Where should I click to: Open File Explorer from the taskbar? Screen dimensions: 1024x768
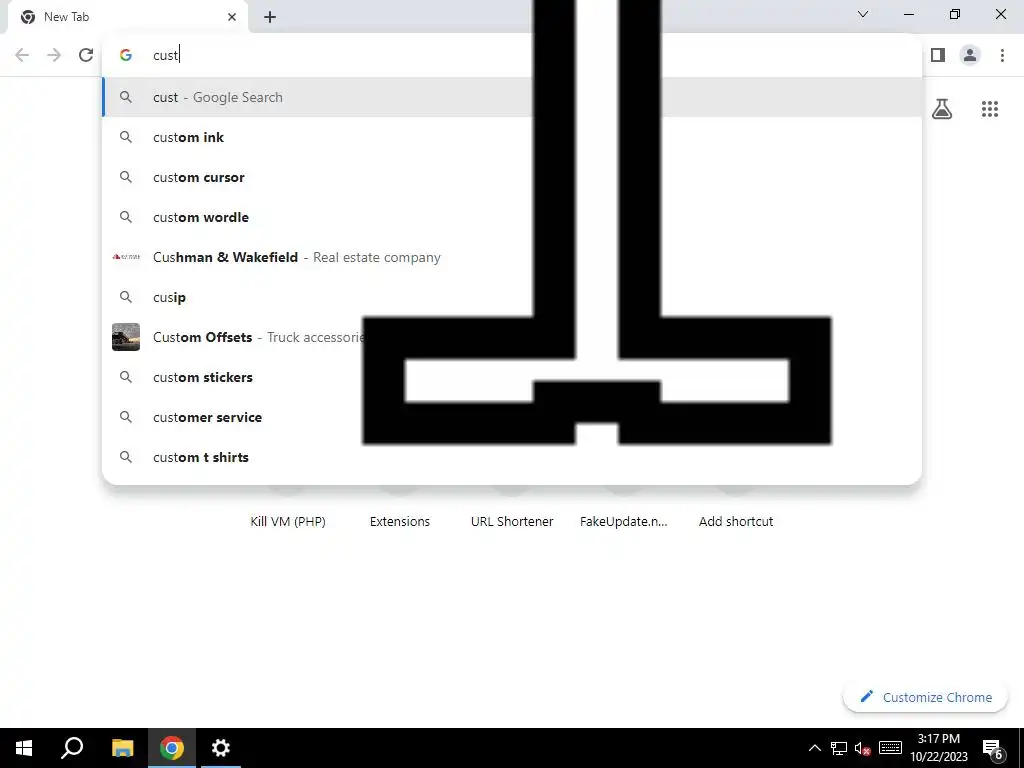(122, 748)
